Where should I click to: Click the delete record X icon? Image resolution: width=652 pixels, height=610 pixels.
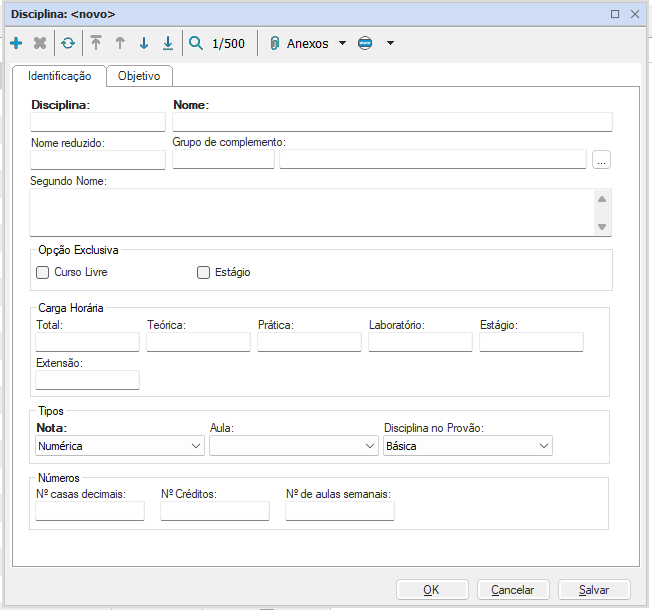(x=40, y=44)
